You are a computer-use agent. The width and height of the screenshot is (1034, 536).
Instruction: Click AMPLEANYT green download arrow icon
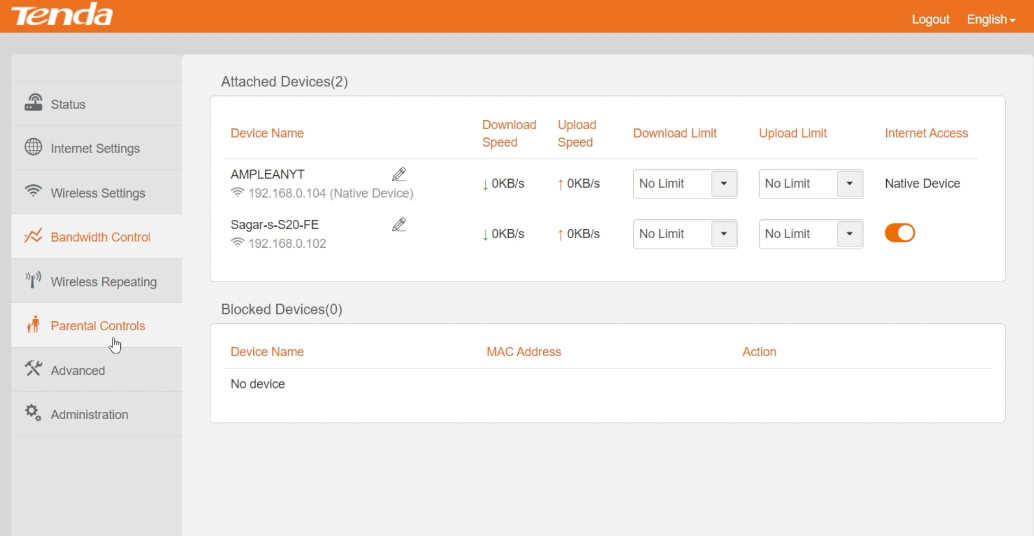485,185
